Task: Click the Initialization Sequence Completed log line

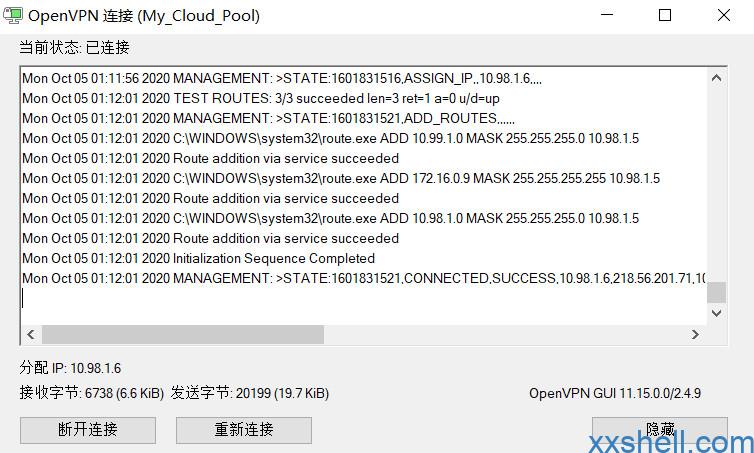Action: pos(199,258)
